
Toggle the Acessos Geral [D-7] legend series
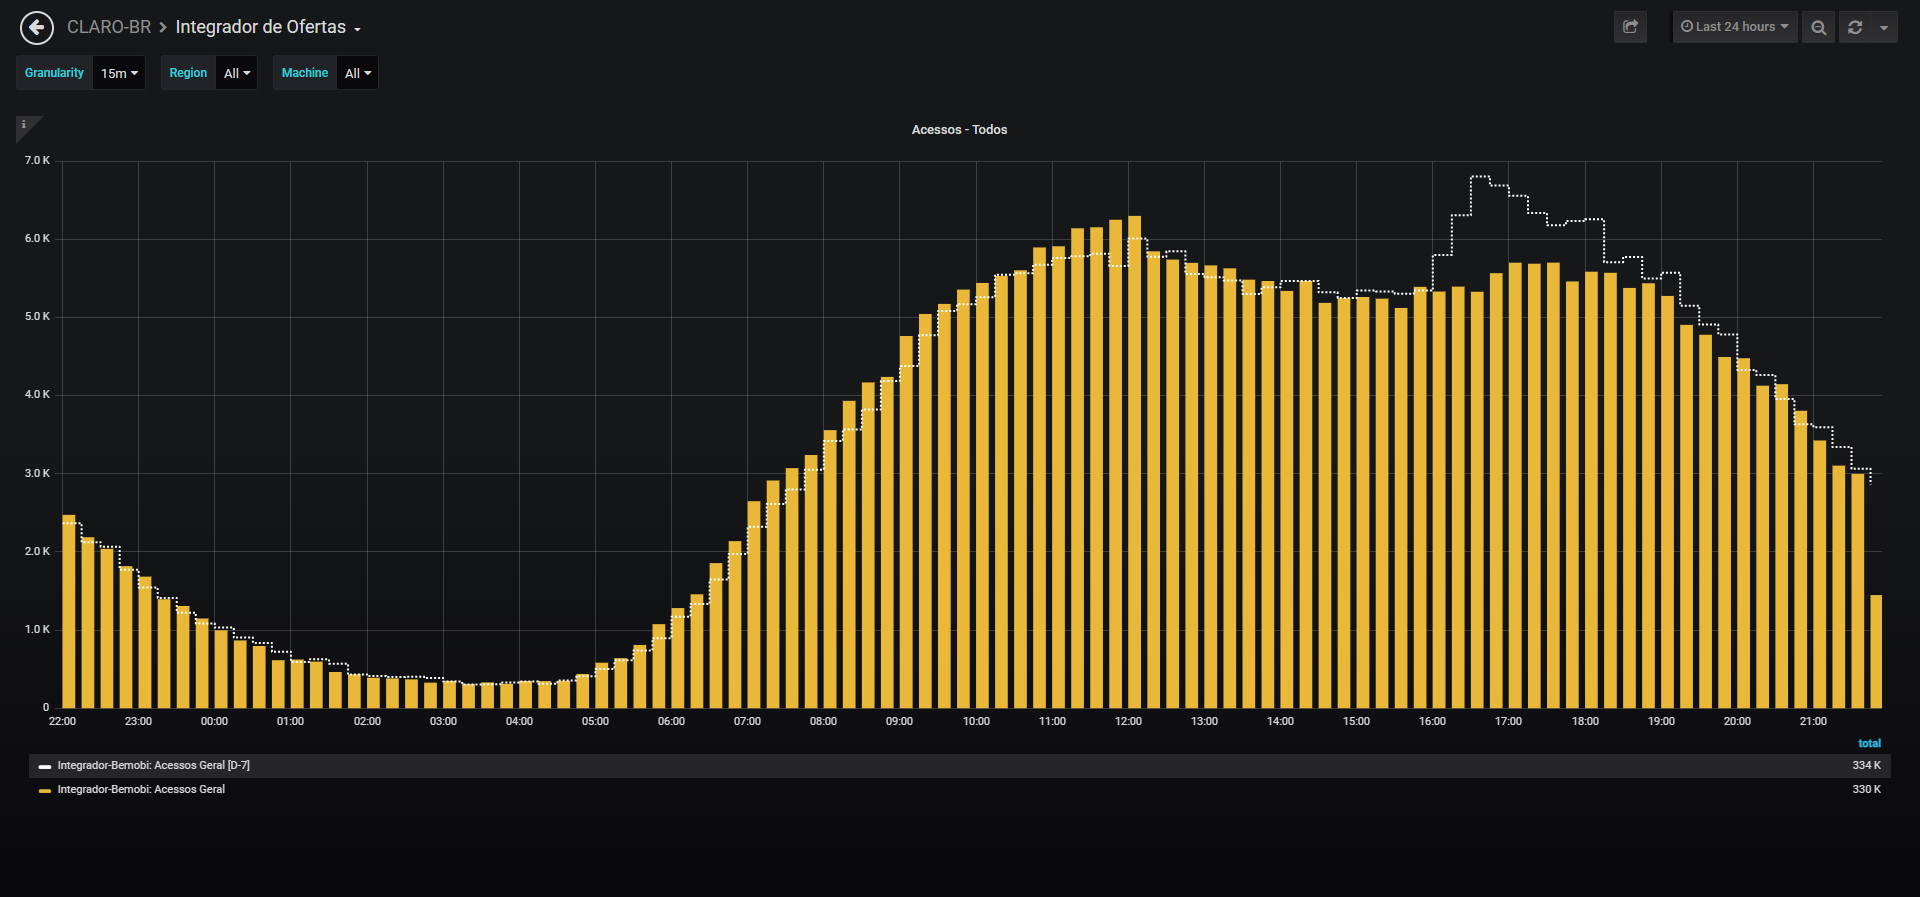tap(154, 766)
